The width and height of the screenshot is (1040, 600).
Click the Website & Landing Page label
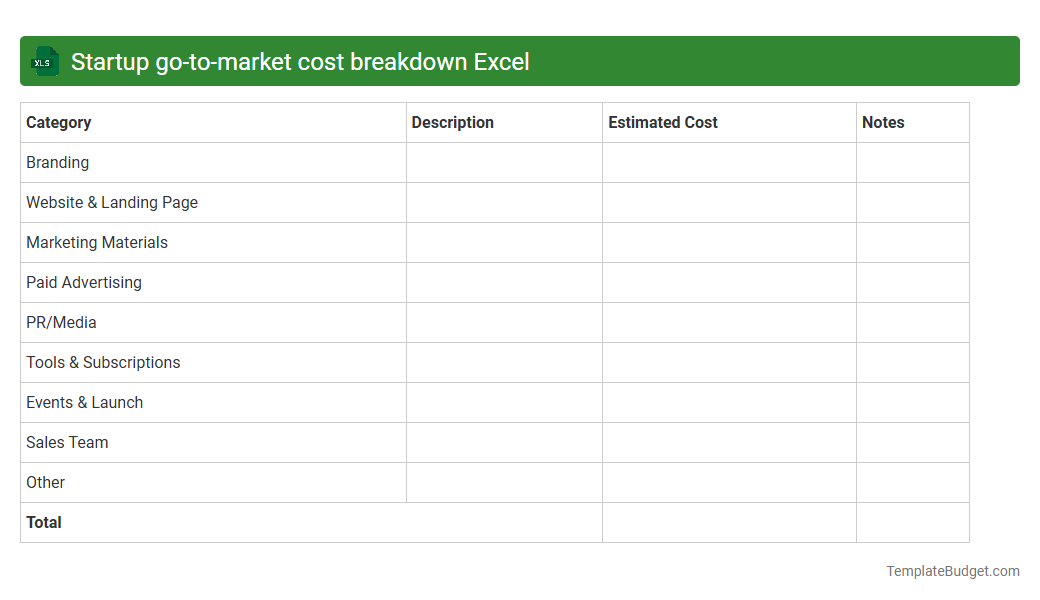coord(112,202)
